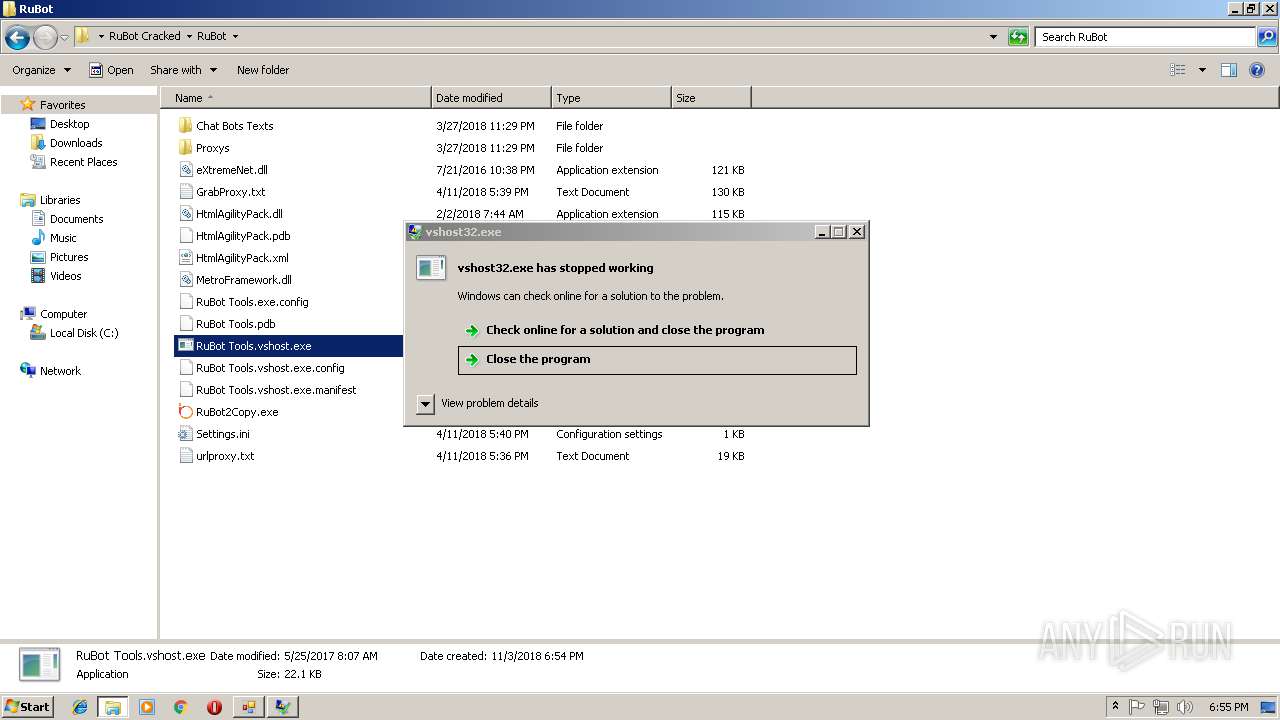The image size is (1280, 720).
Task: Choose Check online for a solution
Action: 657,330
